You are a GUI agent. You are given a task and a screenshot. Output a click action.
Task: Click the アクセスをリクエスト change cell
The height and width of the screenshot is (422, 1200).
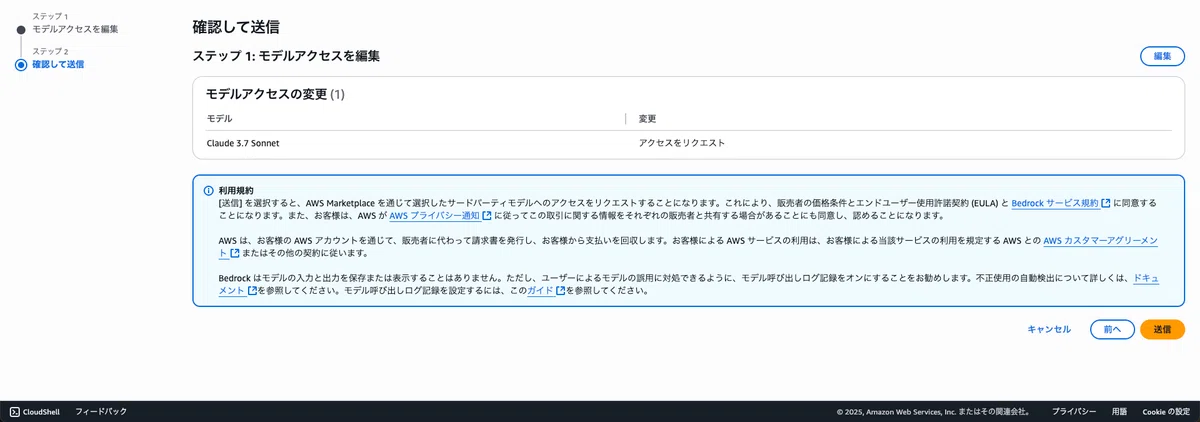(682, 143)
